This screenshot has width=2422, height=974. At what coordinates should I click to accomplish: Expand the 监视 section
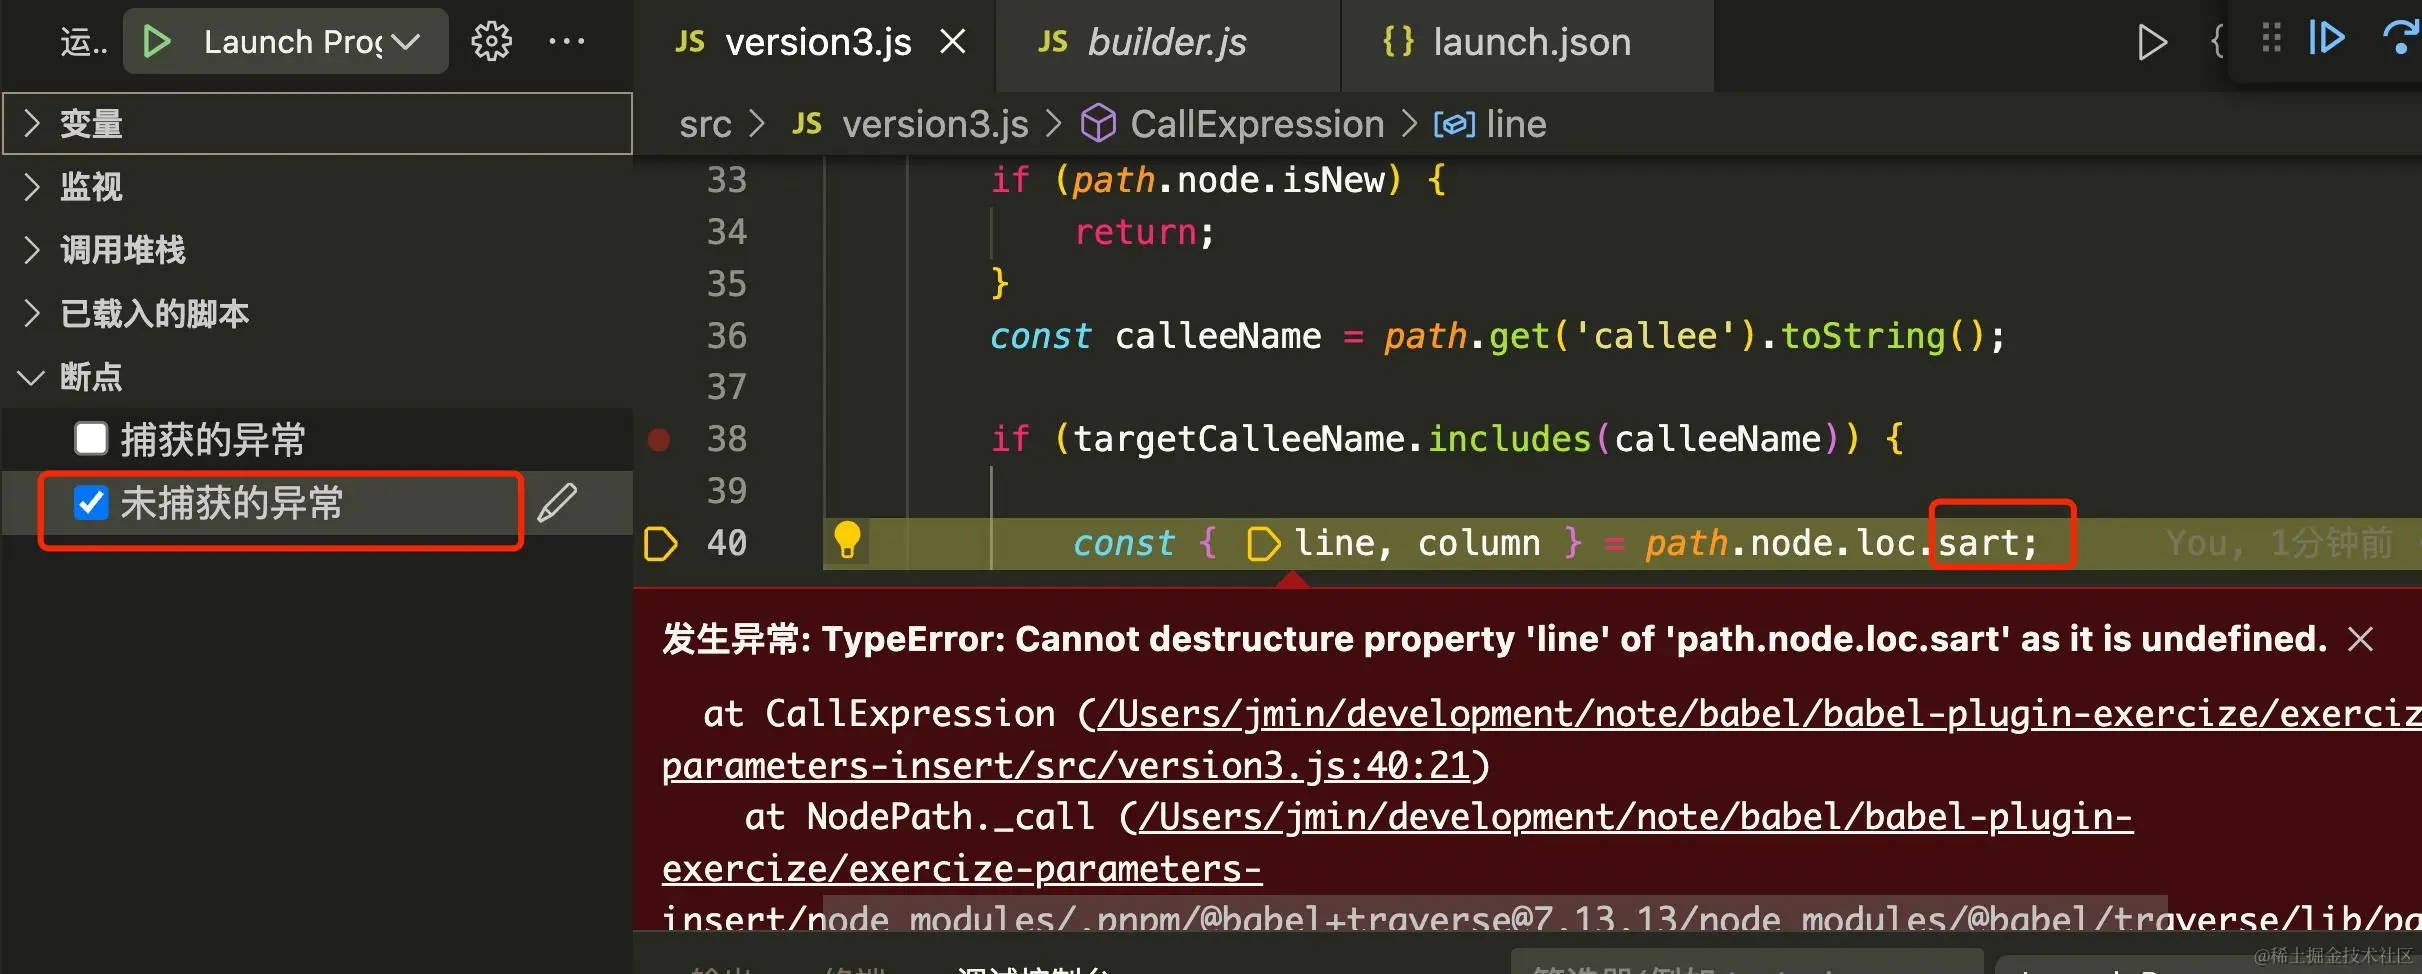pos(317,187)
